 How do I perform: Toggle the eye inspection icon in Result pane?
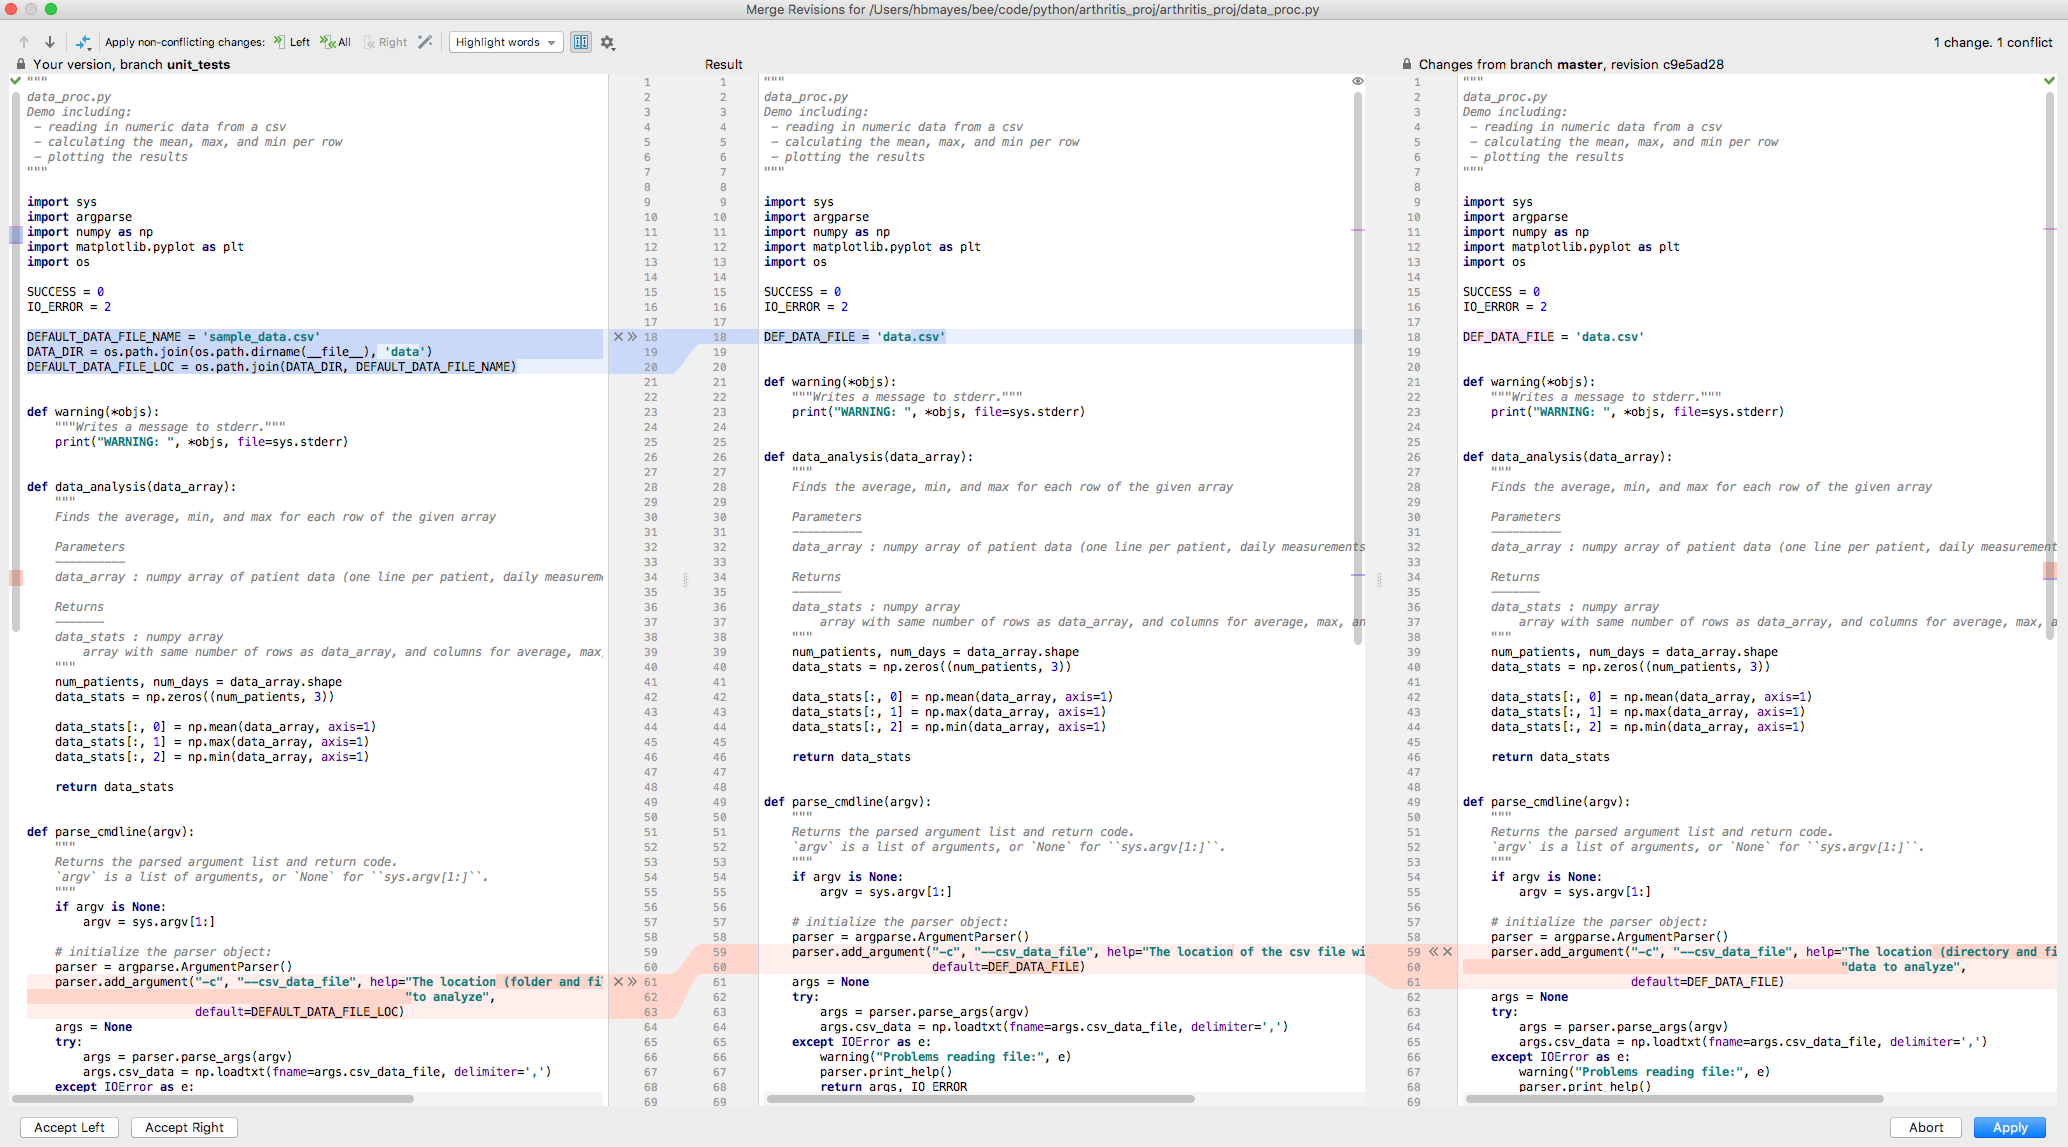1358,81
